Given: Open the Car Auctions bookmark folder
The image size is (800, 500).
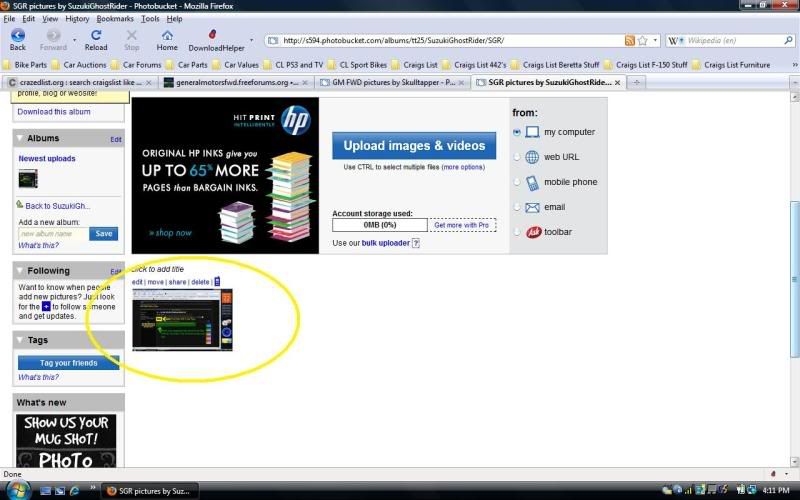Looking at the screenshot, I should [x=79, y=65].
